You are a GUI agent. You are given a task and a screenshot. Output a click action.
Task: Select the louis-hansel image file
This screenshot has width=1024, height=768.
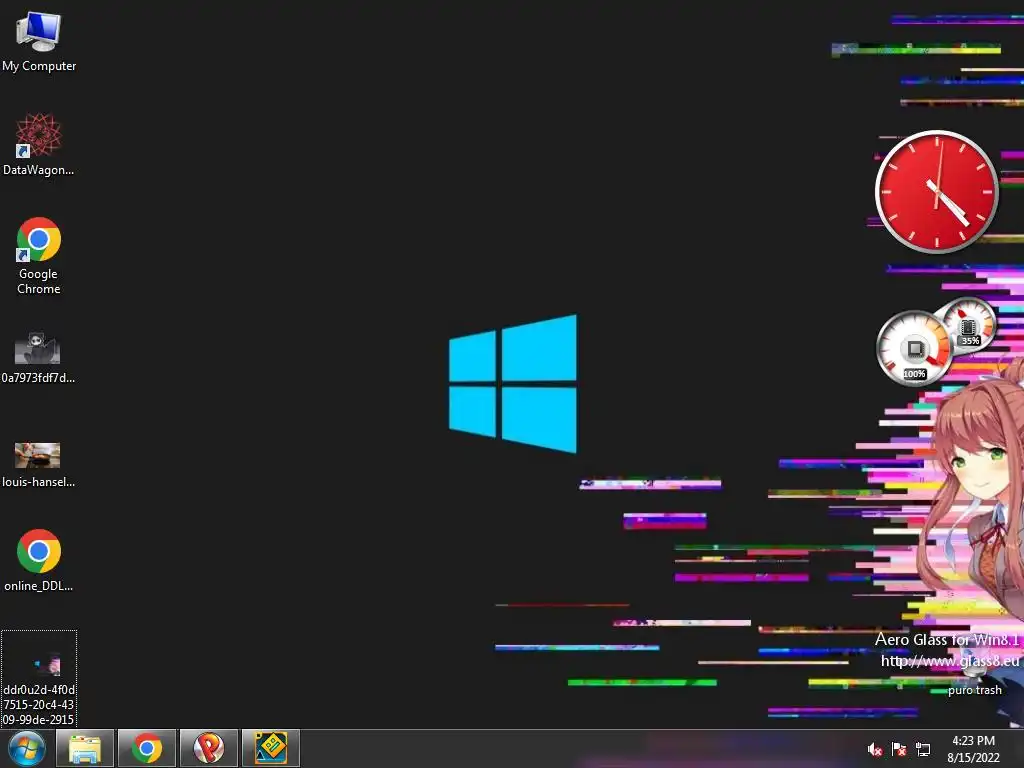[x=38, y=465]
